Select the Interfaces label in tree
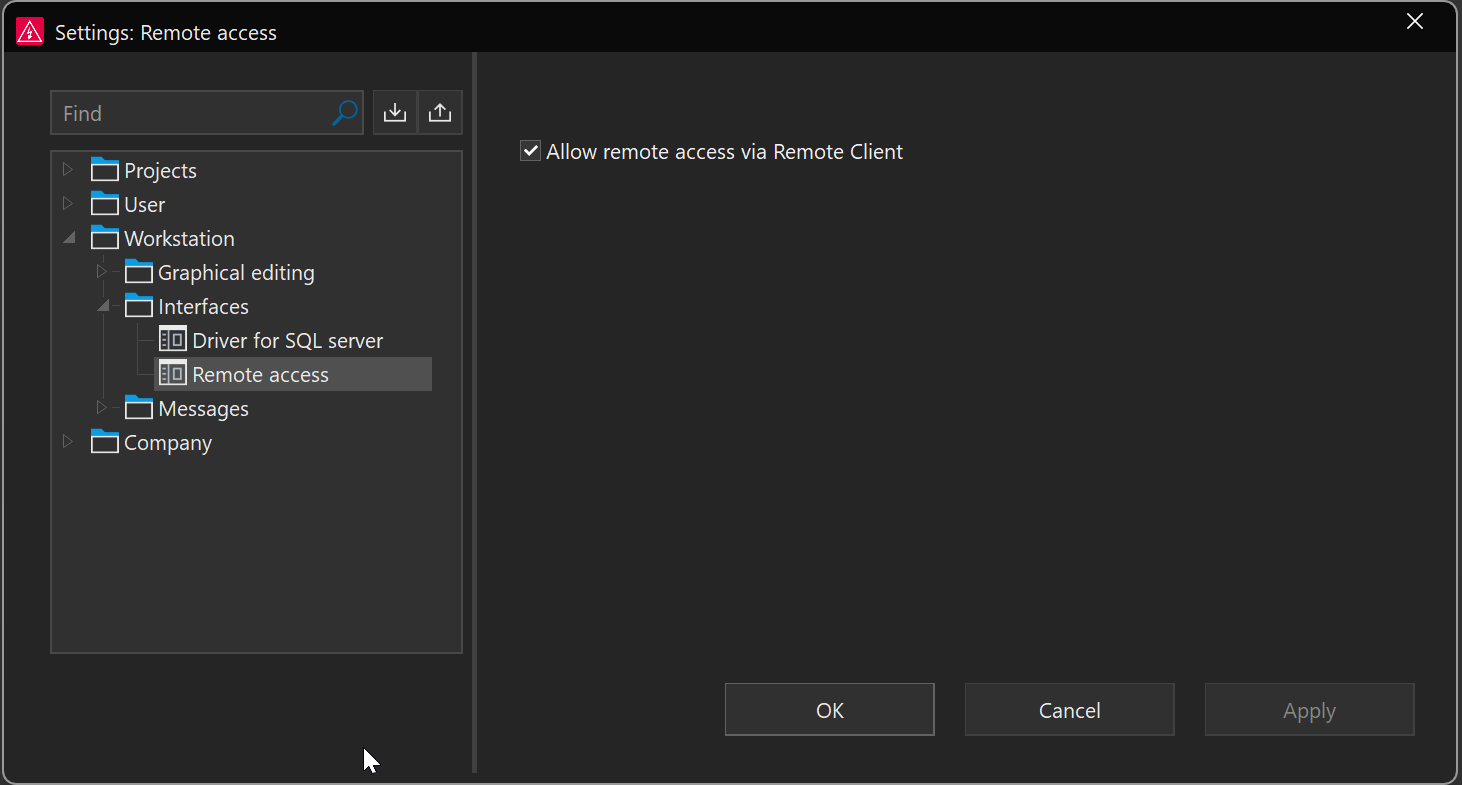Viewport: 1462px width, 785px height. point(203,307)
